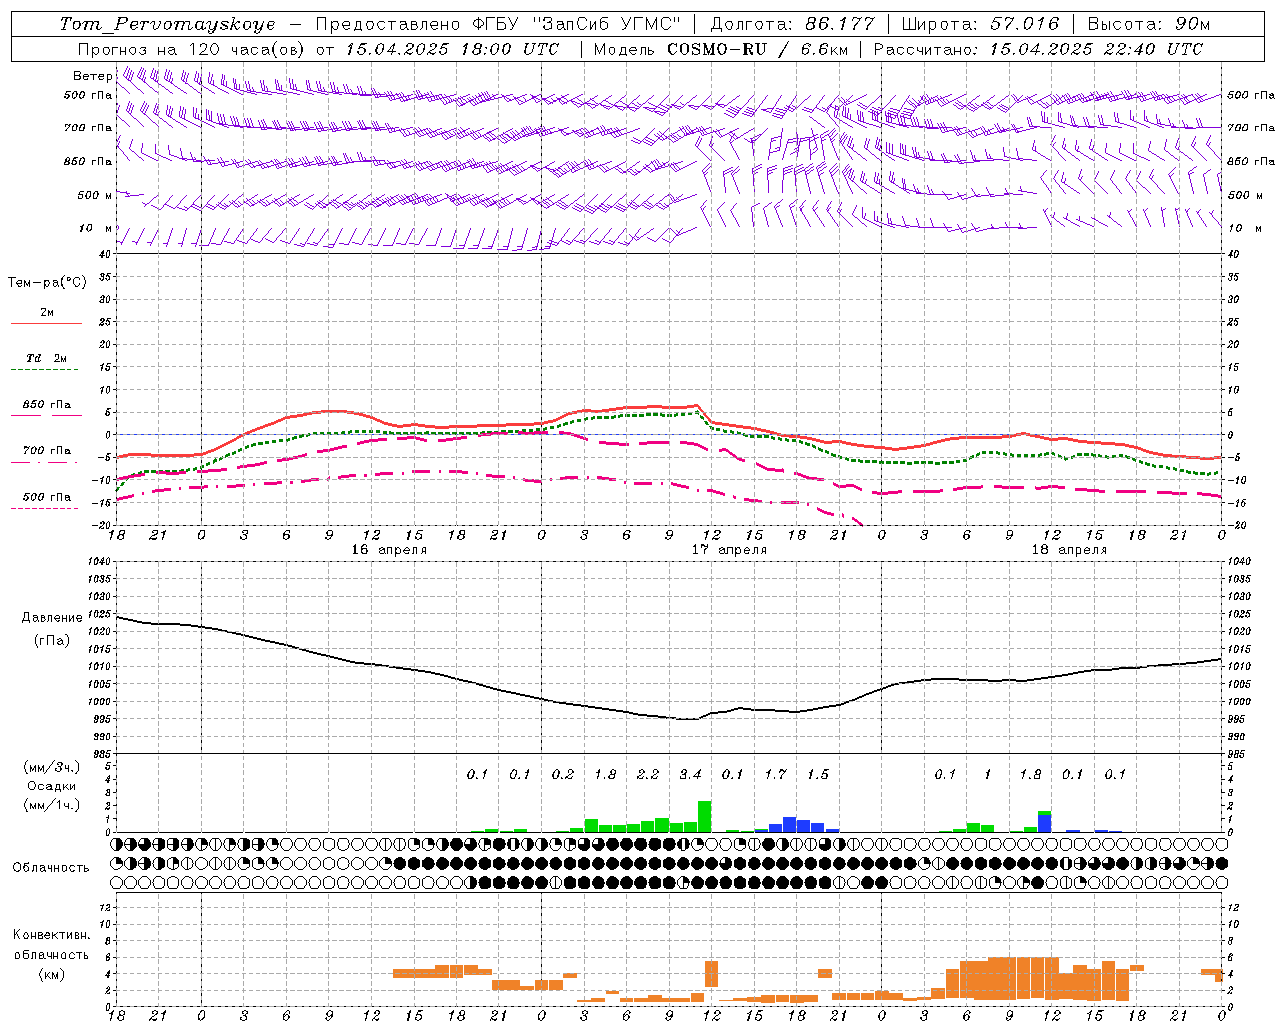The height and width of the screenshot is (1024, 1280).
Task: Click the forecast start time 15.04.2025 18:00 UTC
Action: (452, 49)
